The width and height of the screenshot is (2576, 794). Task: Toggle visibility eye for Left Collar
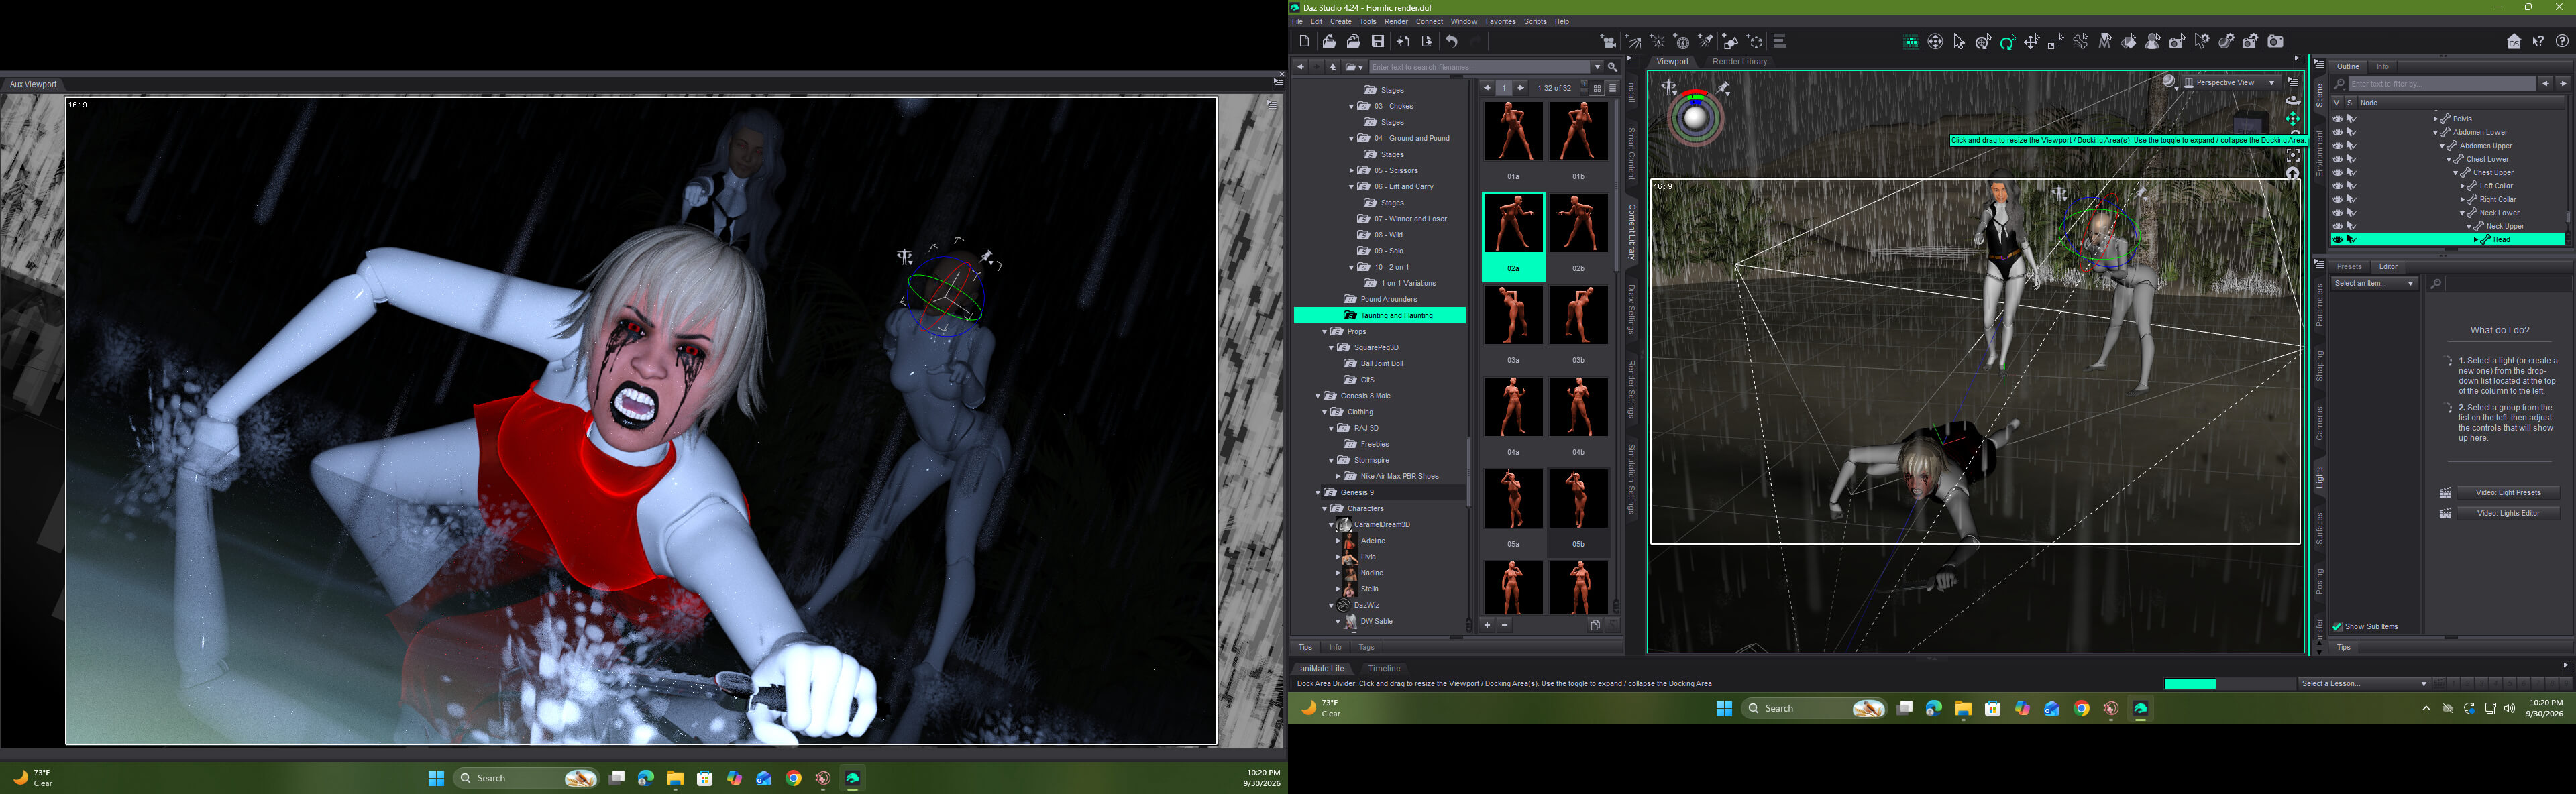pos(2337,186)
